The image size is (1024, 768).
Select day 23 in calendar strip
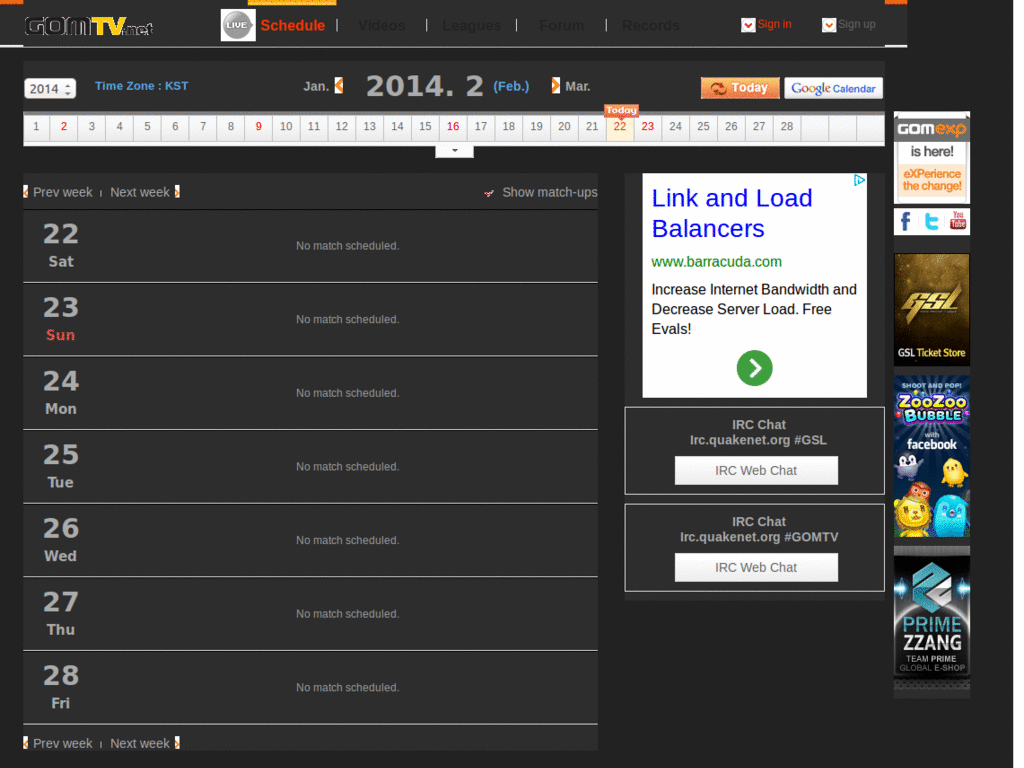(648, 127)
